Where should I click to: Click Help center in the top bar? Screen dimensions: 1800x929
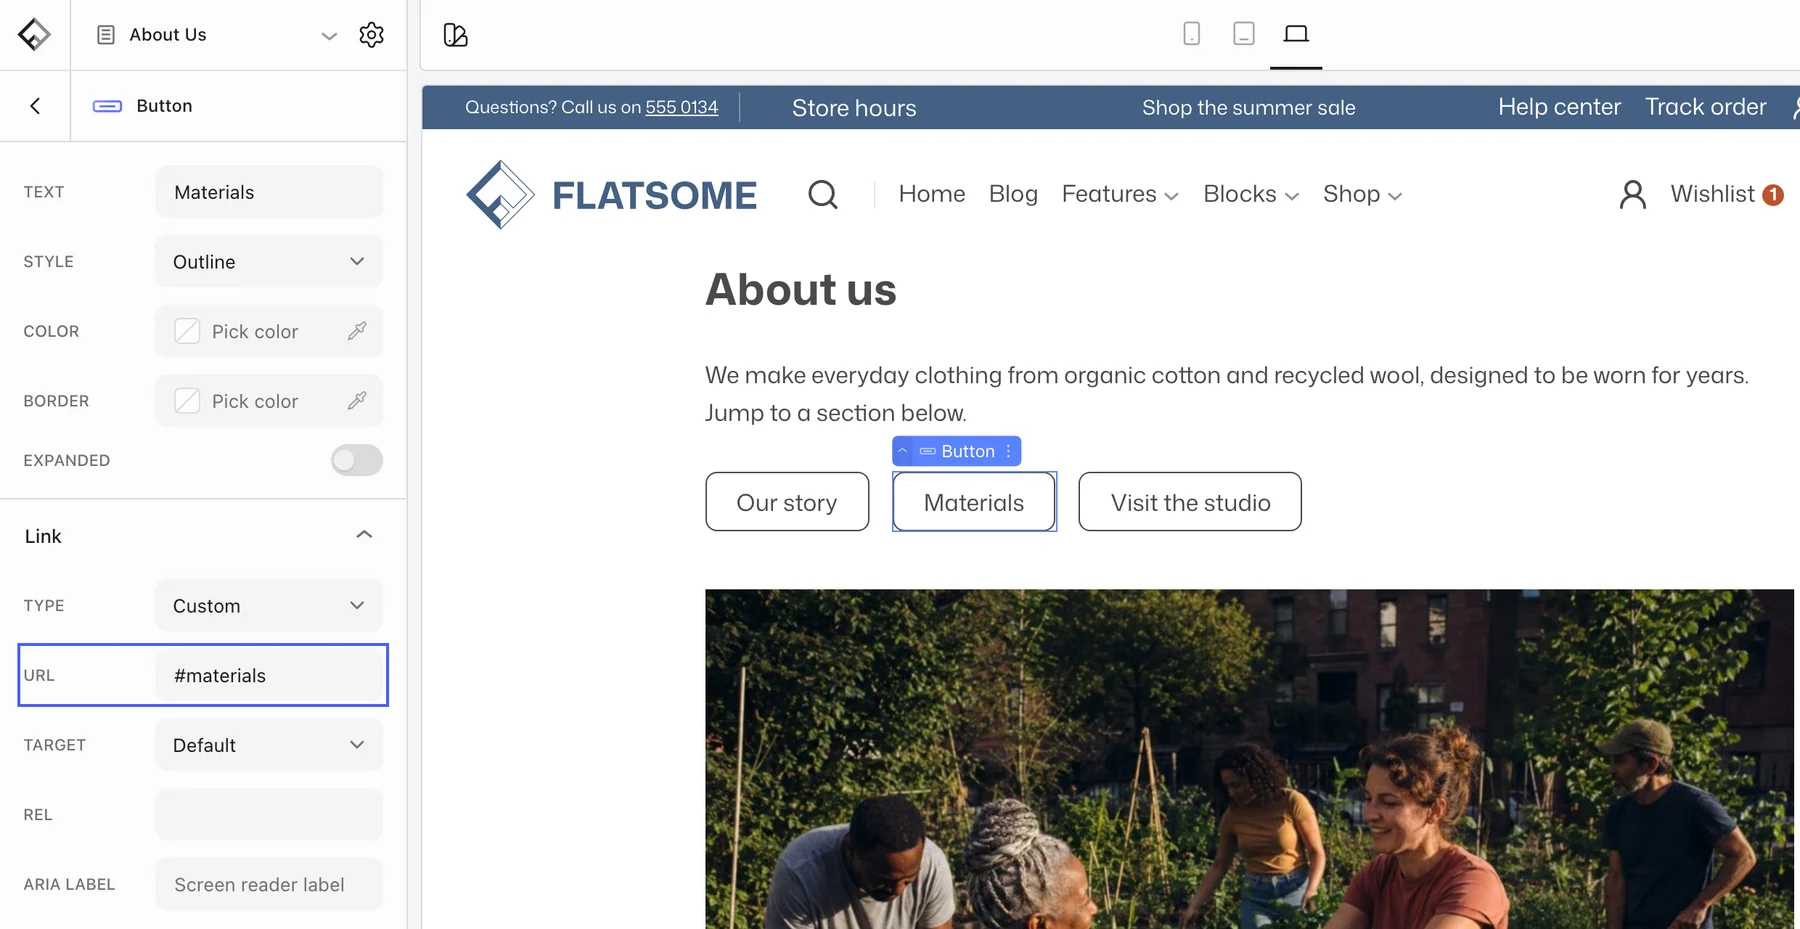(x=1559, y=107)
